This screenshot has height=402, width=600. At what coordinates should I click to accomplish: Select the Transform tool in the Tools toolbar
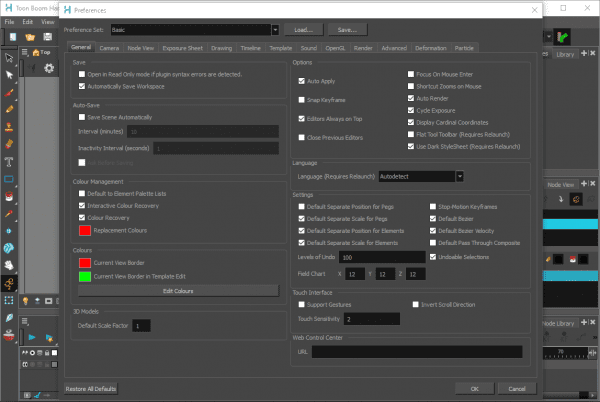tap(9, 57)
